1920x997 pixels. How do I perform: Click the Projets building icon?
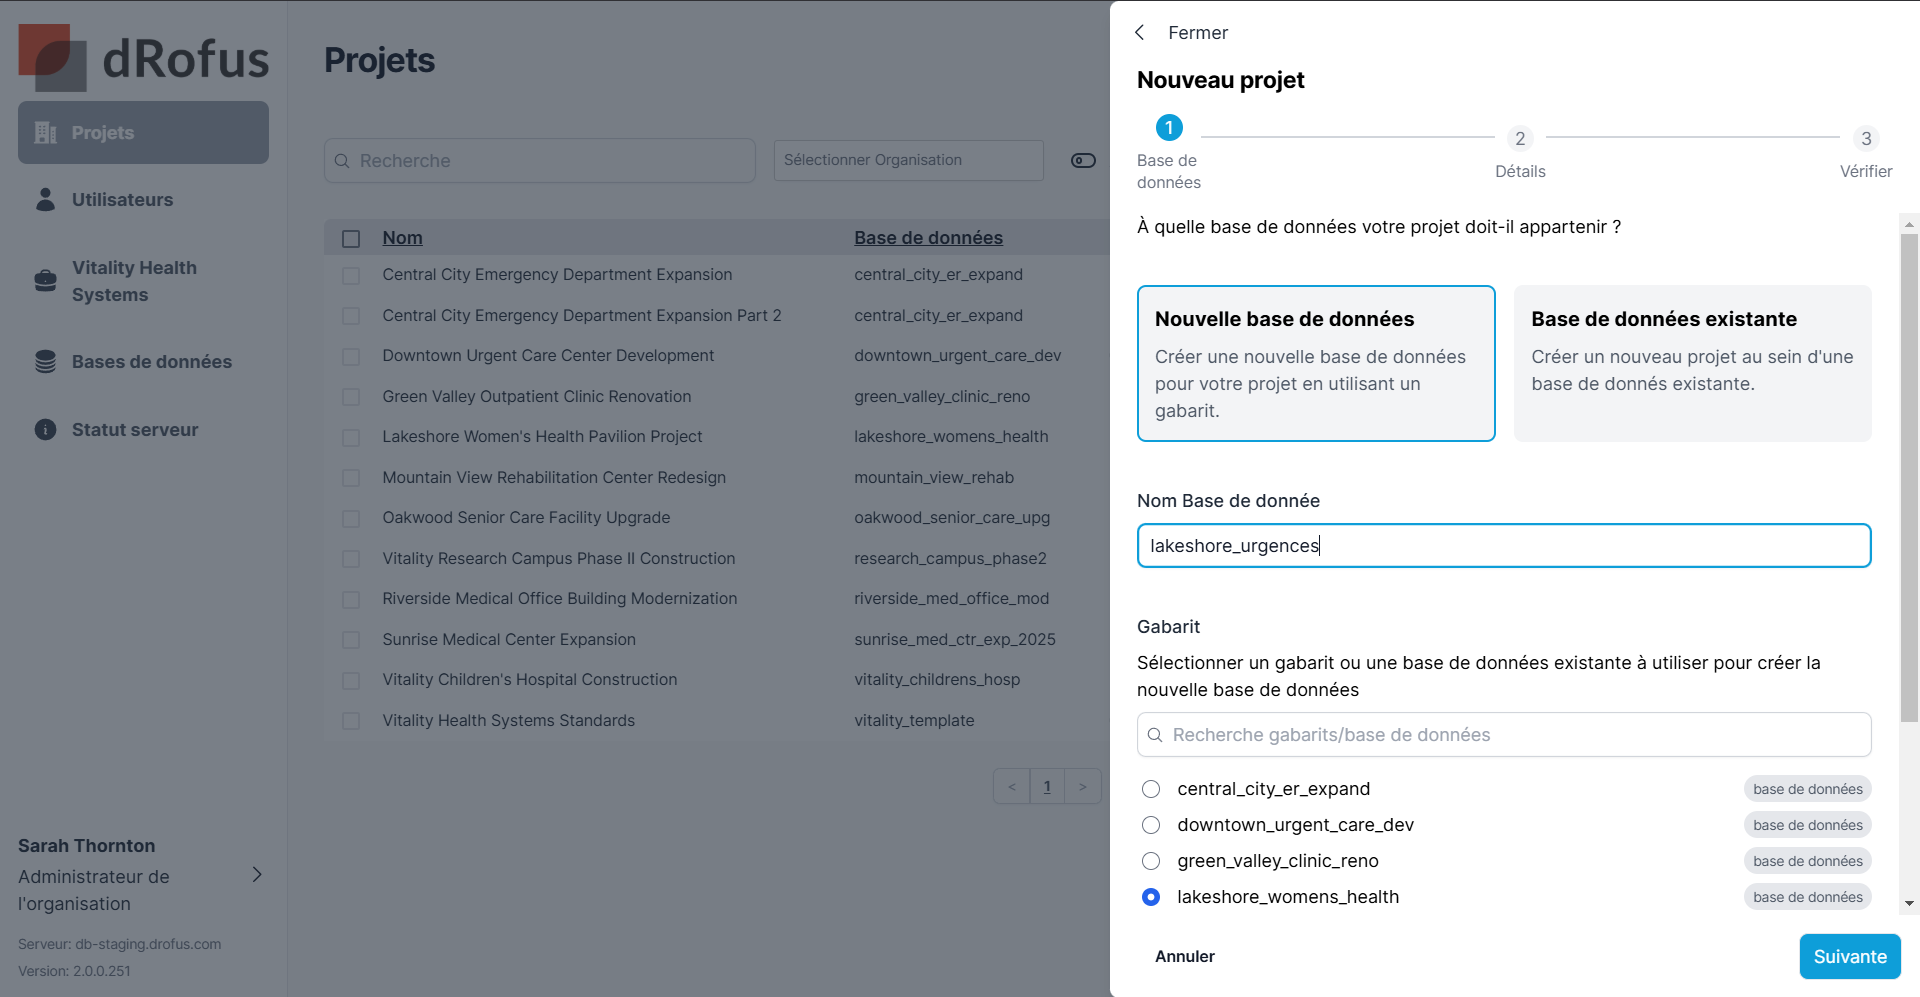click(46, 133)
